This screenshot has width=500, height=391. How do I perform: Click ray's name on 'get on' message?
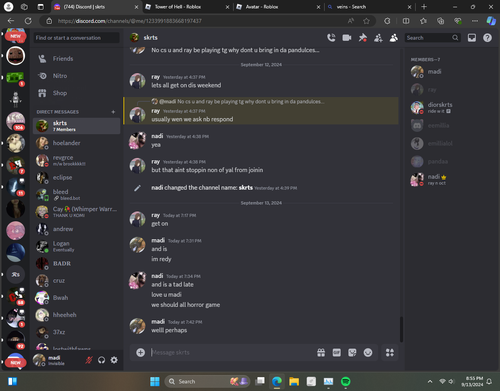point(155,215)
